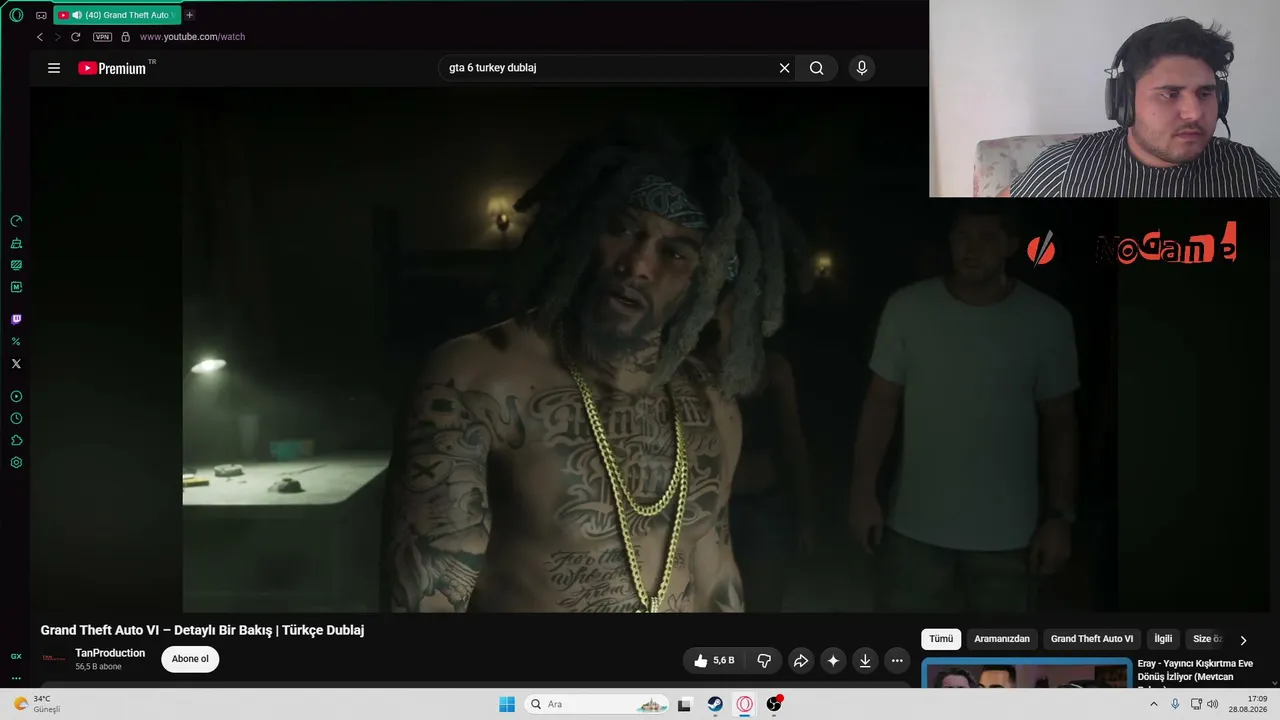Open the Player sidebar icon
This screenshot has height=720, width=1280.
coord(16,397)
